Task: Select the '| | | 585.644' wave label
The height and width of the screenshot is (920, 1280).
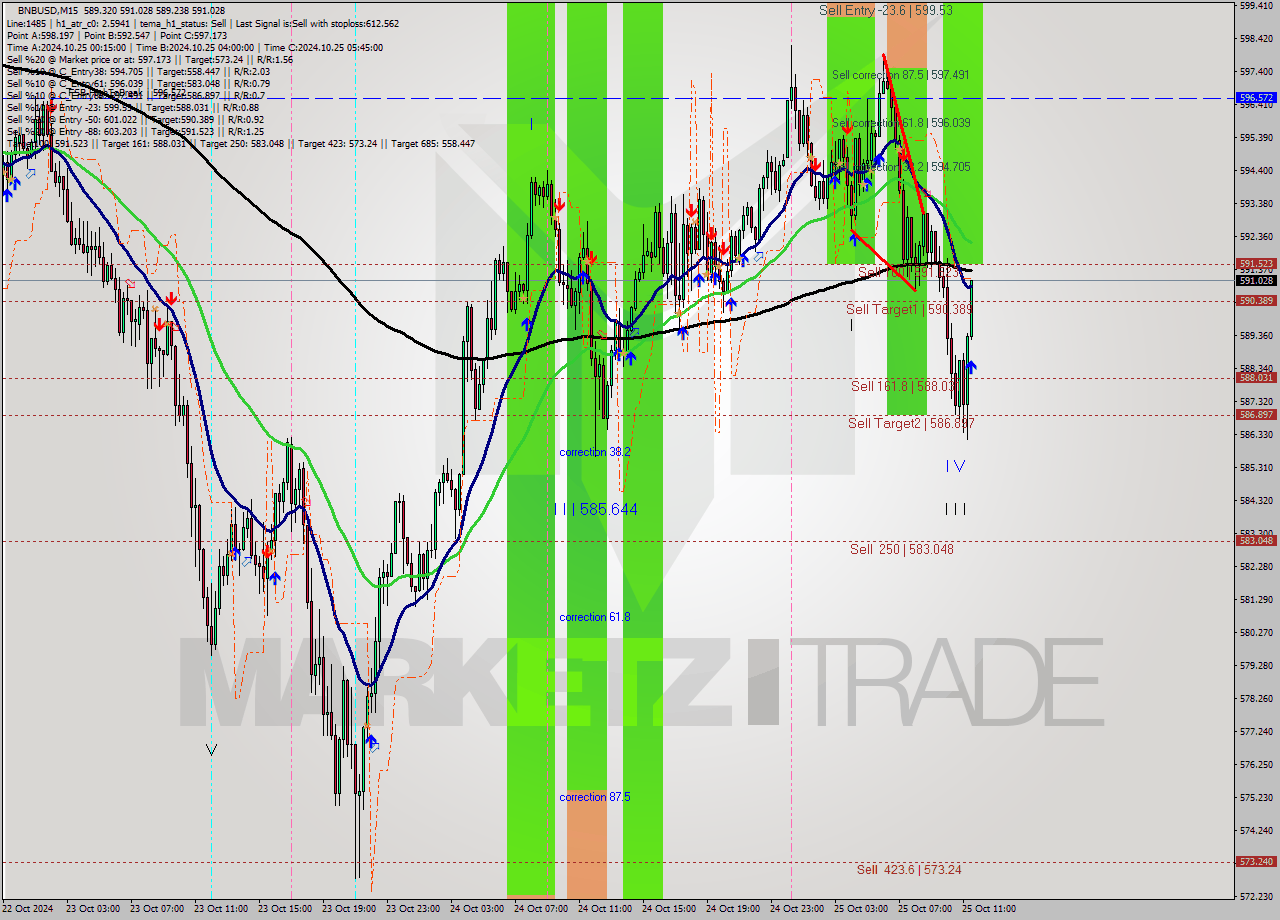Action: [596, 509]
